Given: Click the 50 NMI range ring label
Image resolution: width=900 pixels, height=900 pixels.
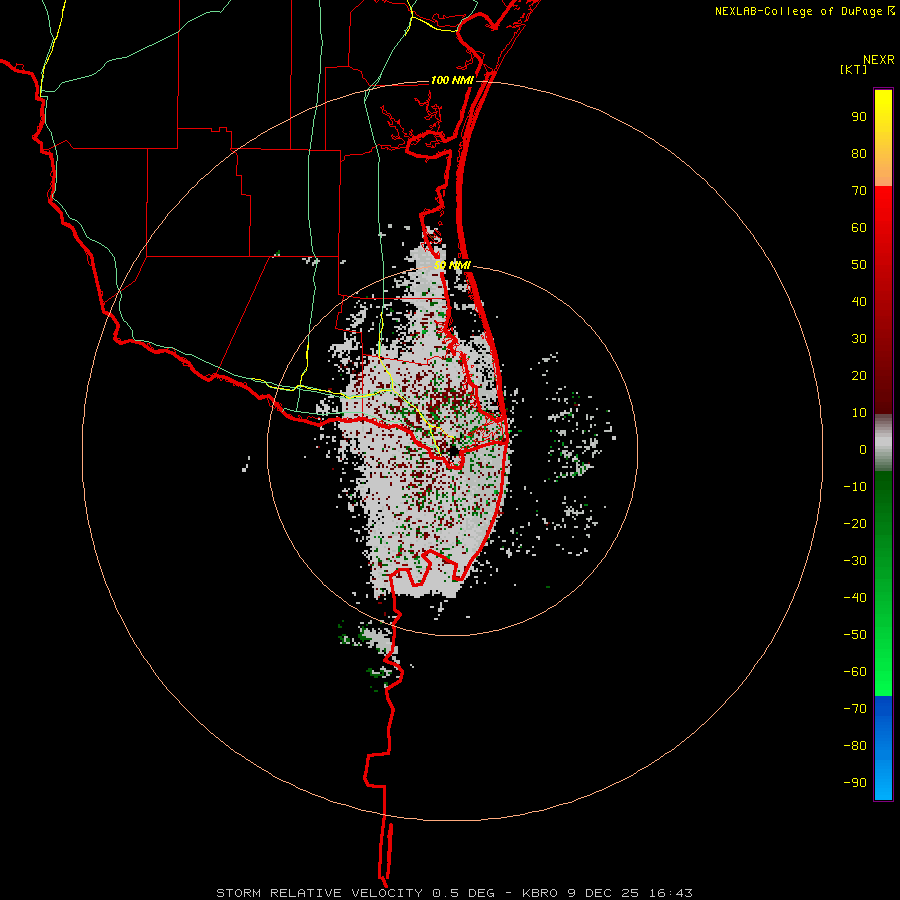Looking at the screenshot, I should 452,265.
